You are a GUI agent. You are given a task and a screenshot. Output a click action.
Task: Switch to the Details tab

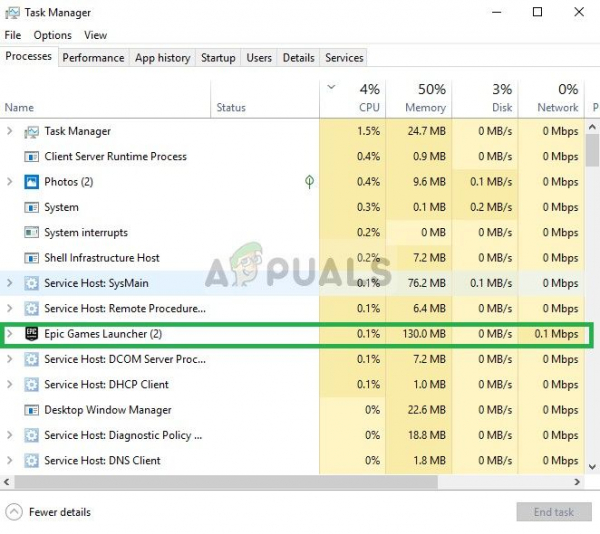coord(298,58)
